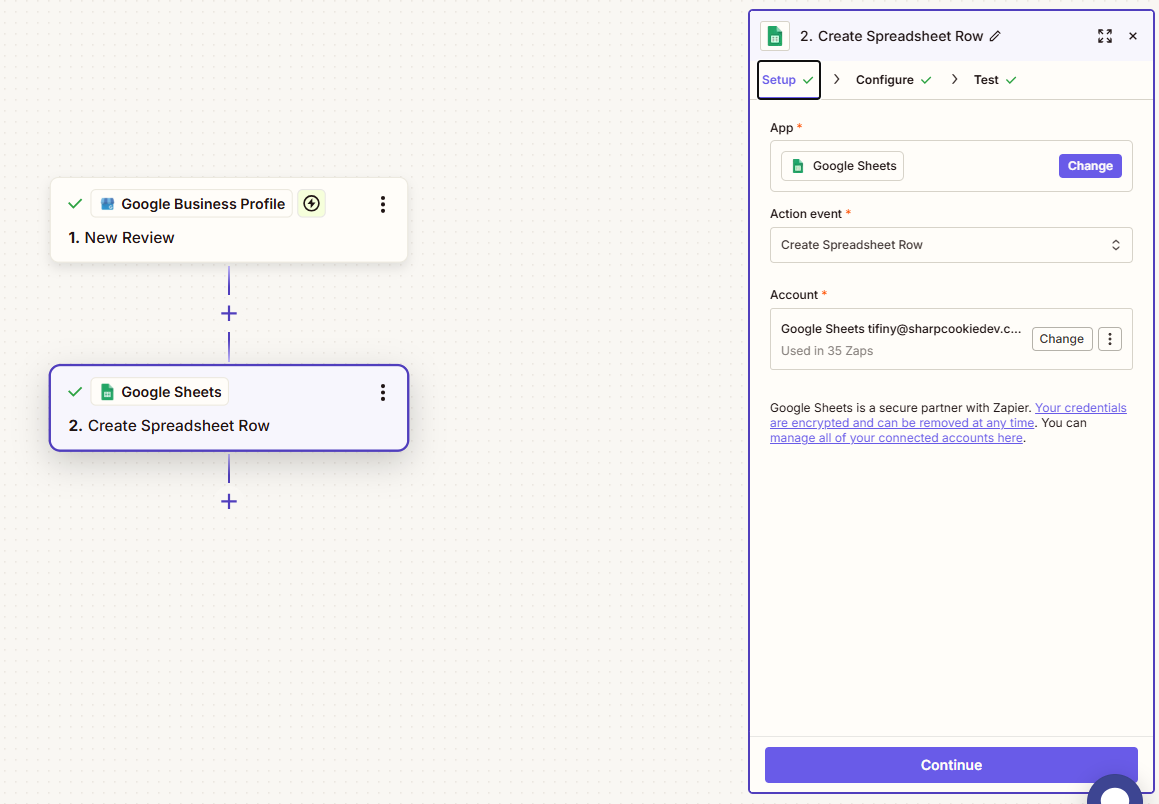Screen dimensions: 1159x804
Task: Select the Google Sheets action step card
Action: [x=229, y=408]
